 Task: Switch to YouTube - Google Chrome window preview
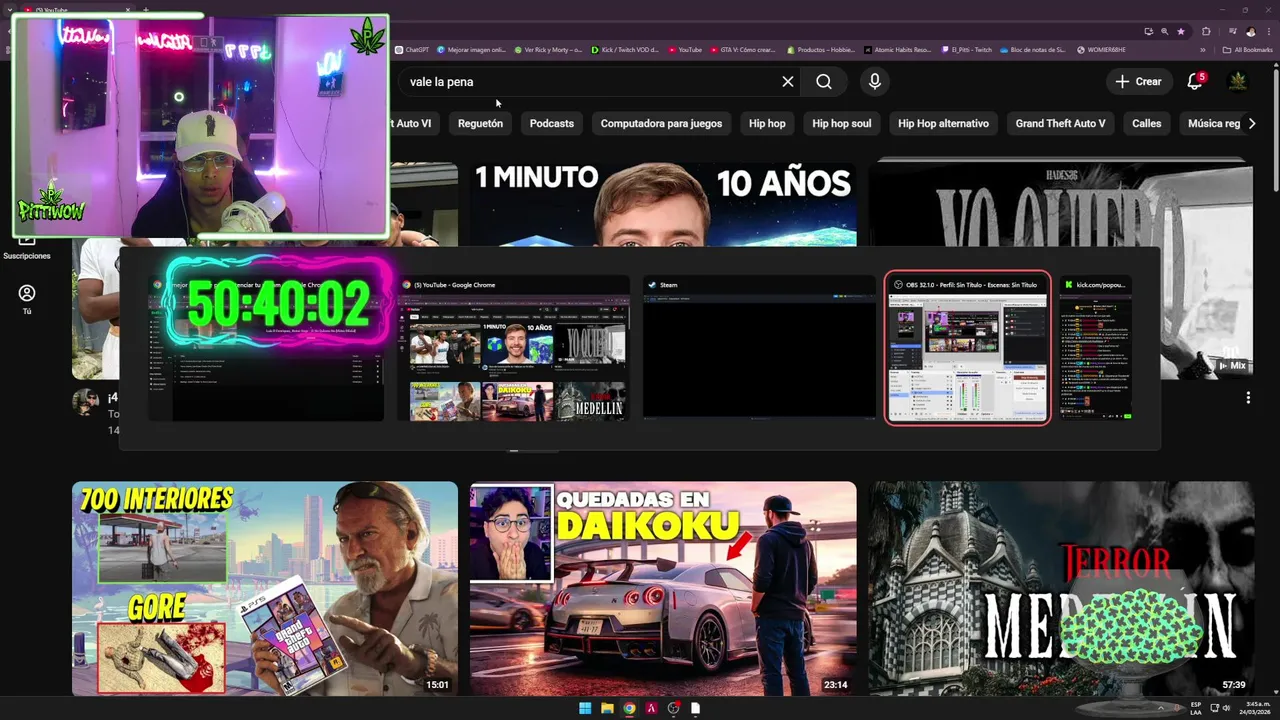(513, 348)
